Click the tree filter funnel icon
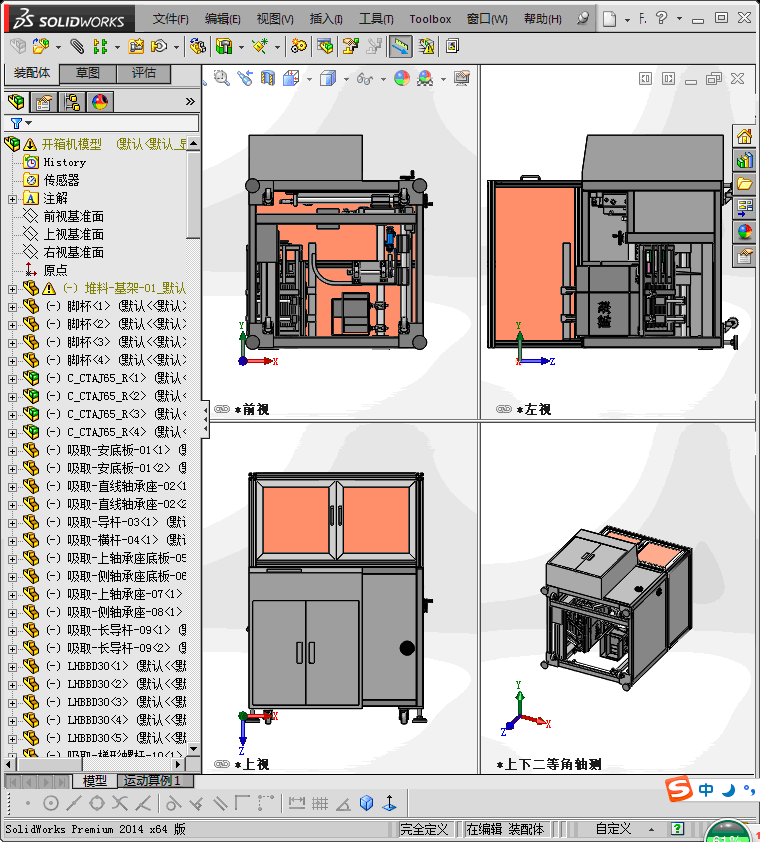This screenshot has width=760, height=842. [16, 124]
